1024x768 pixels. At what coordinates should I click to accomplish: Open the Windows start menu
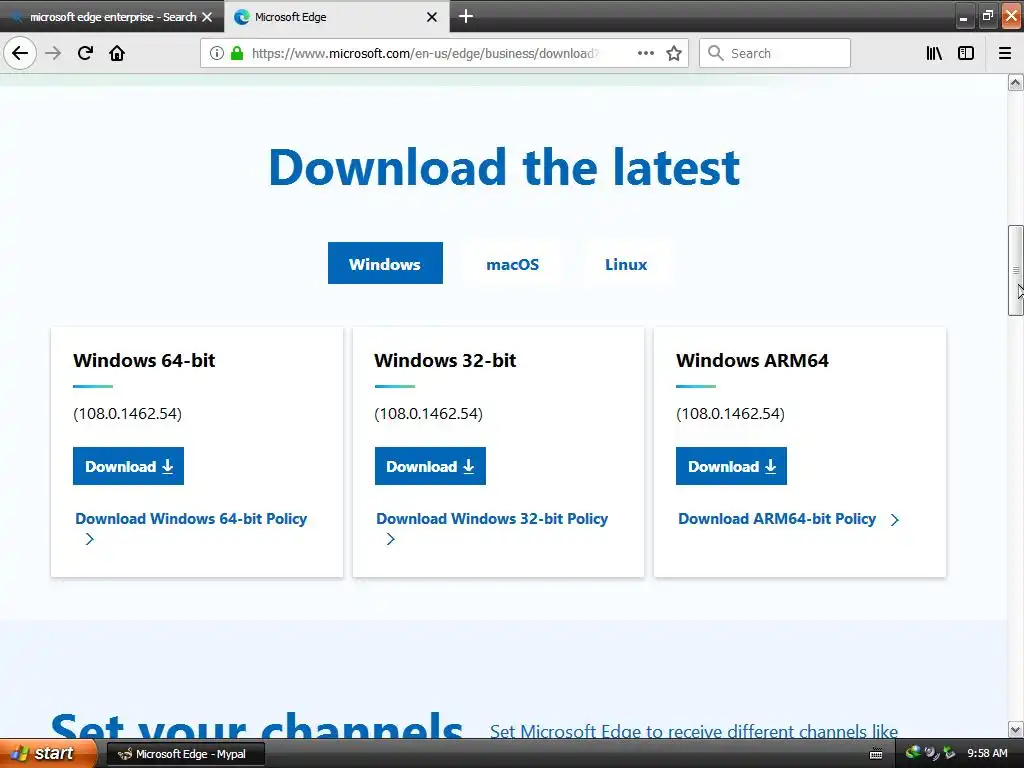point(47,754)
